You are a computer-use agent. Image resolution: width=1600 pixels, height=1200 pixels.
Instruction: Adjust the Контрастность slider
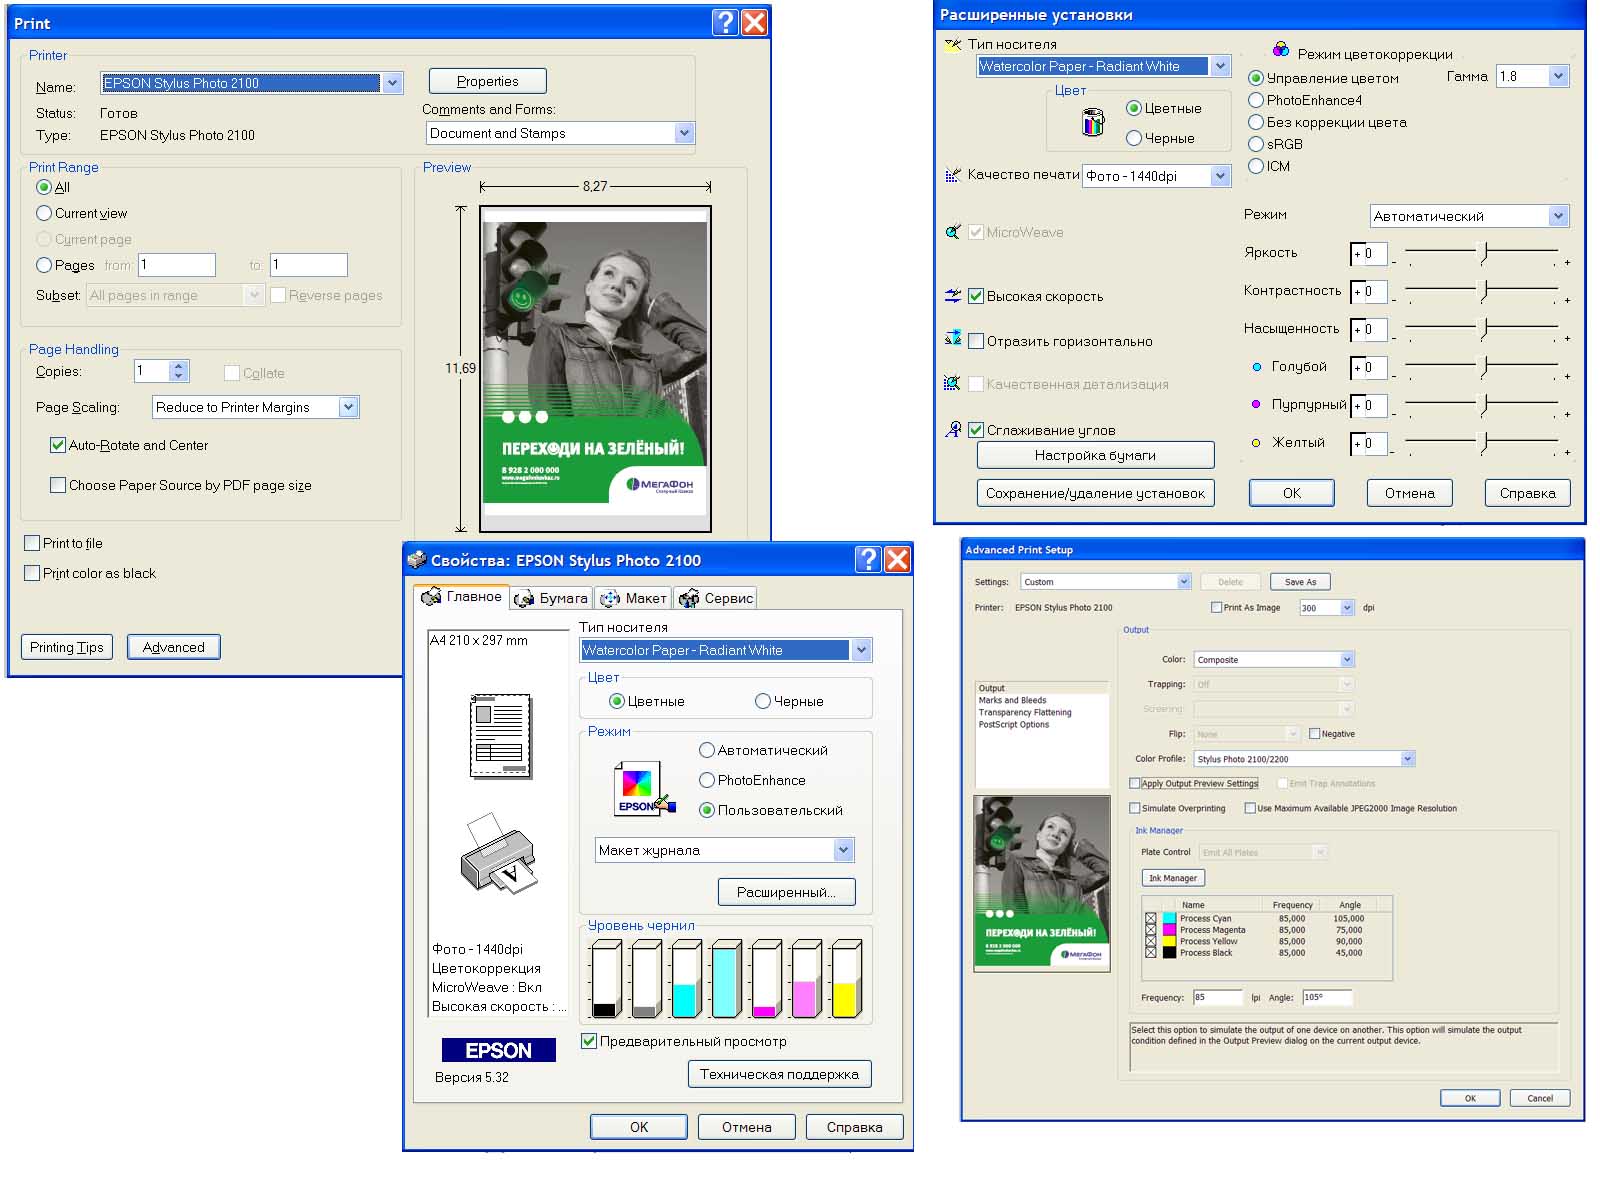coord(1484,291)
